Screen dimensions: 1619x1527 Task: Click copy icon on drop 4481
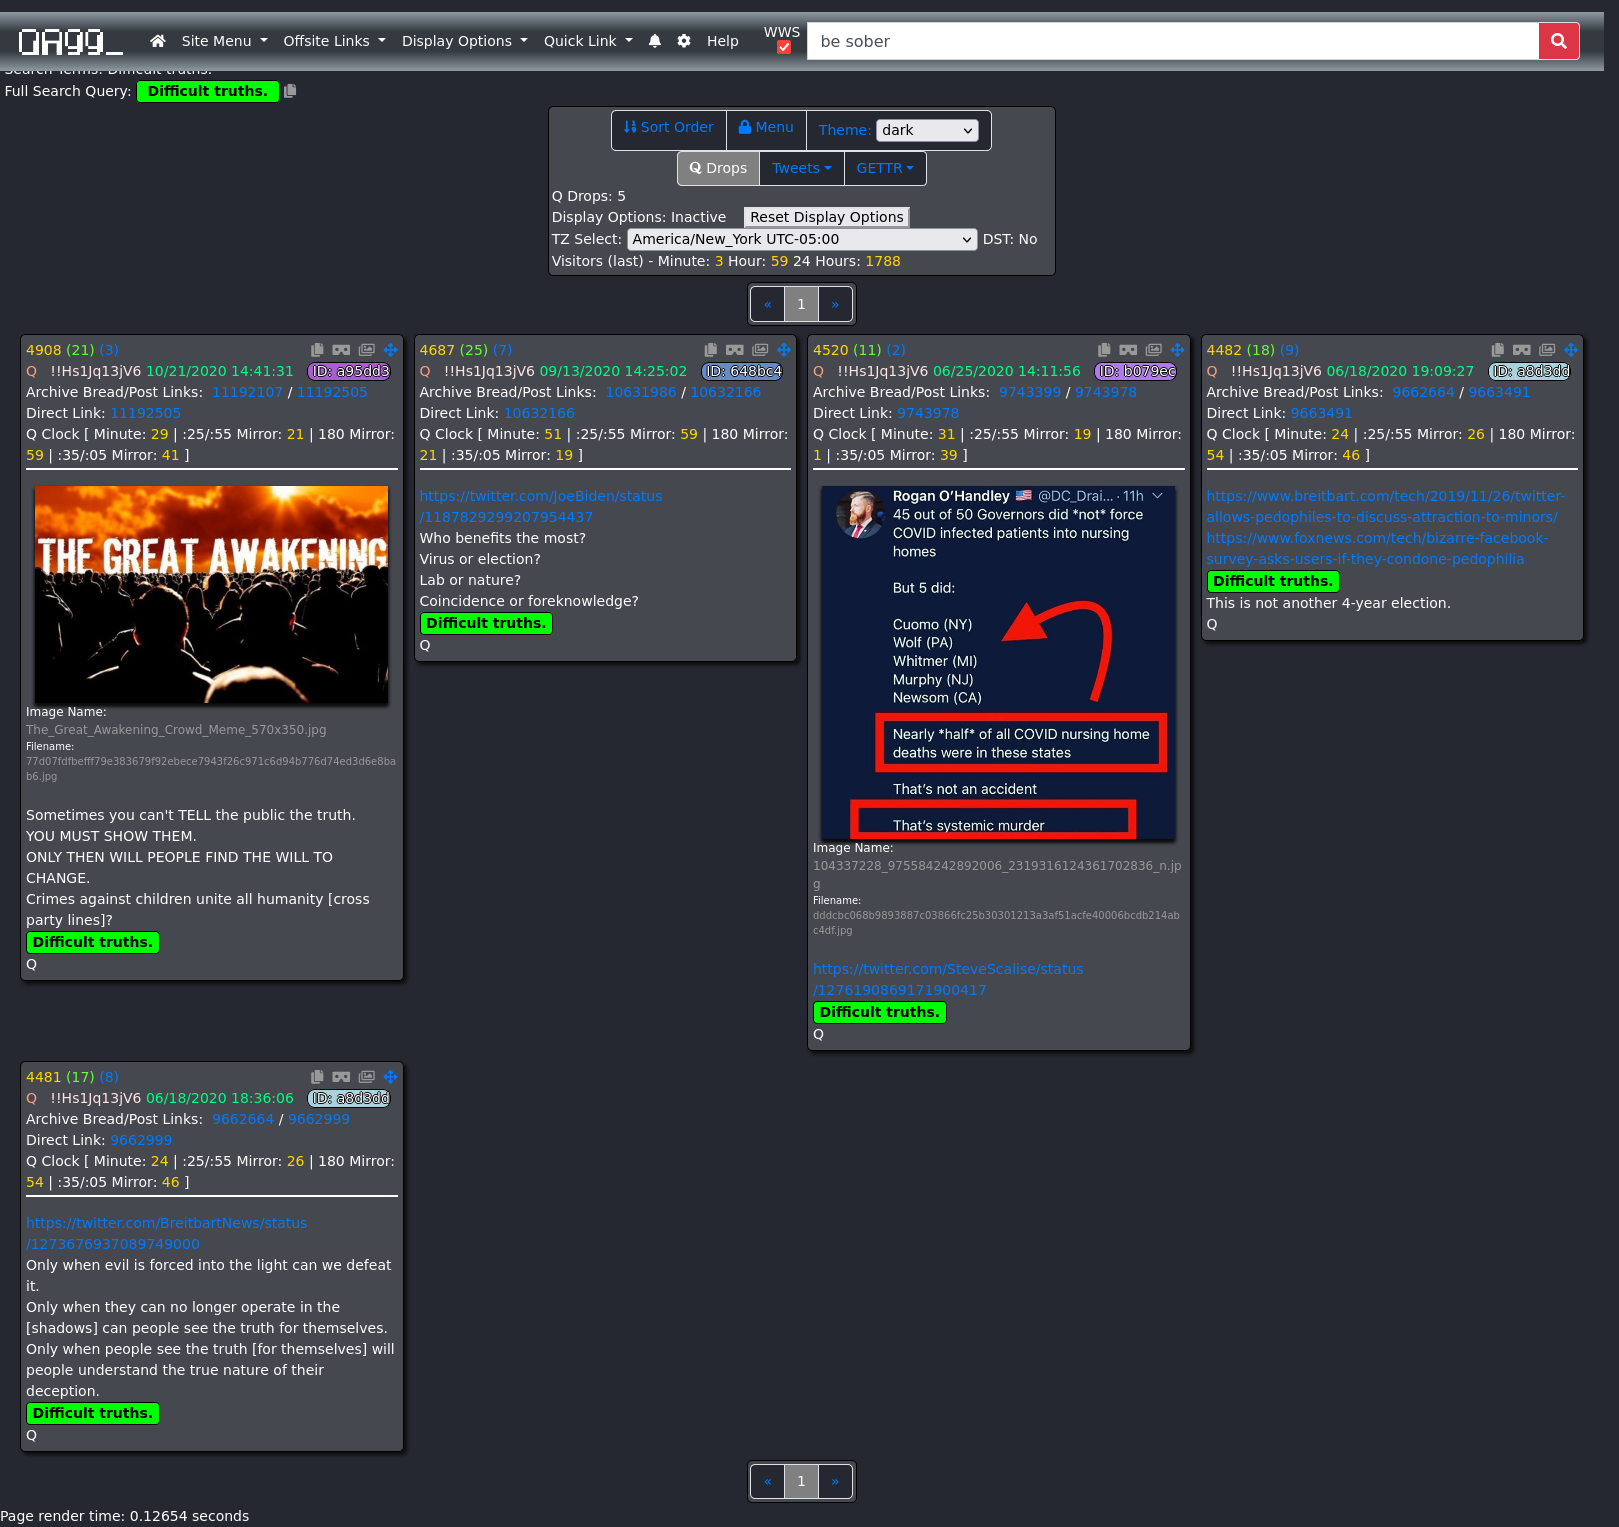317,1077
